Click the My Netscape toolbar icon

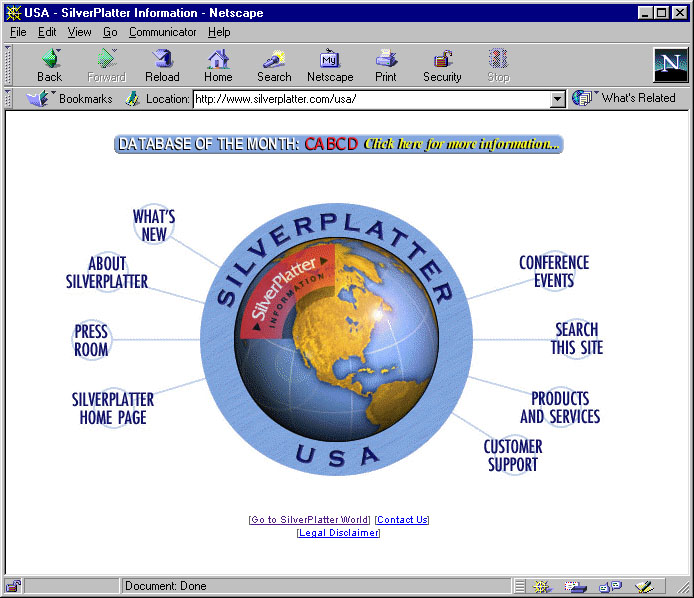[x=330, y=64]
